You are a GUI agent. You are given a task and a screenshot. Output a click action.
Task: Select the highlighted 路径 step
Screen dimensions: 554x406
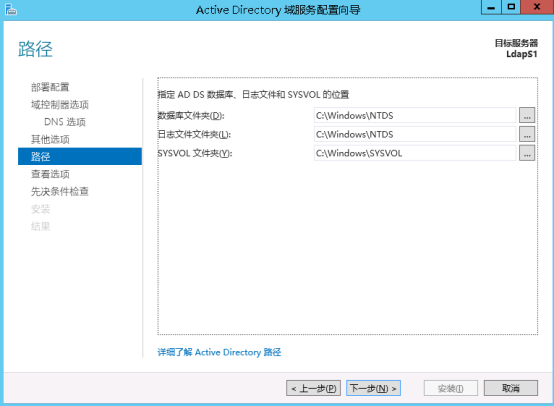[80, 156]
